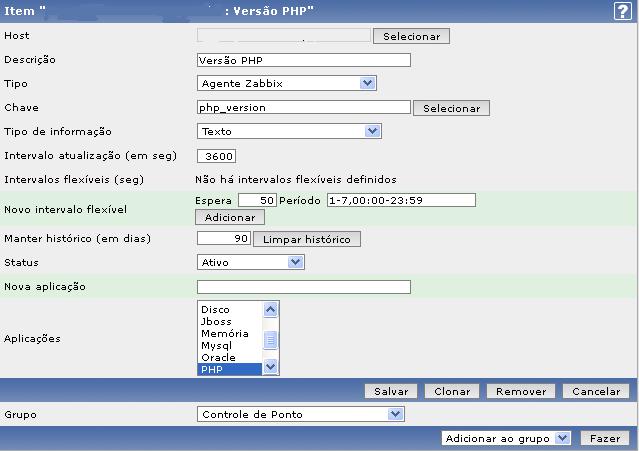Open the Status dropdown Ativo
Image resolution: width=639 pixels, height=451 pixels.
click(x=251, y=262)
